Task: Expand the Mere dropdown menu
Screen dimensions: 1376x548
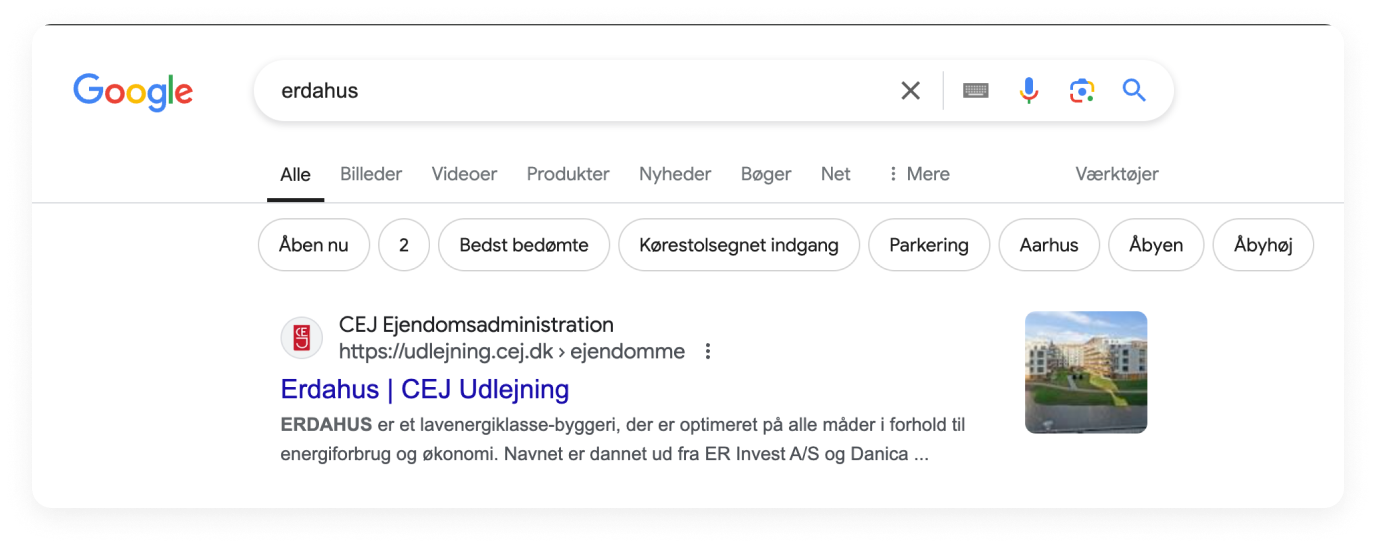Action: 918,174
